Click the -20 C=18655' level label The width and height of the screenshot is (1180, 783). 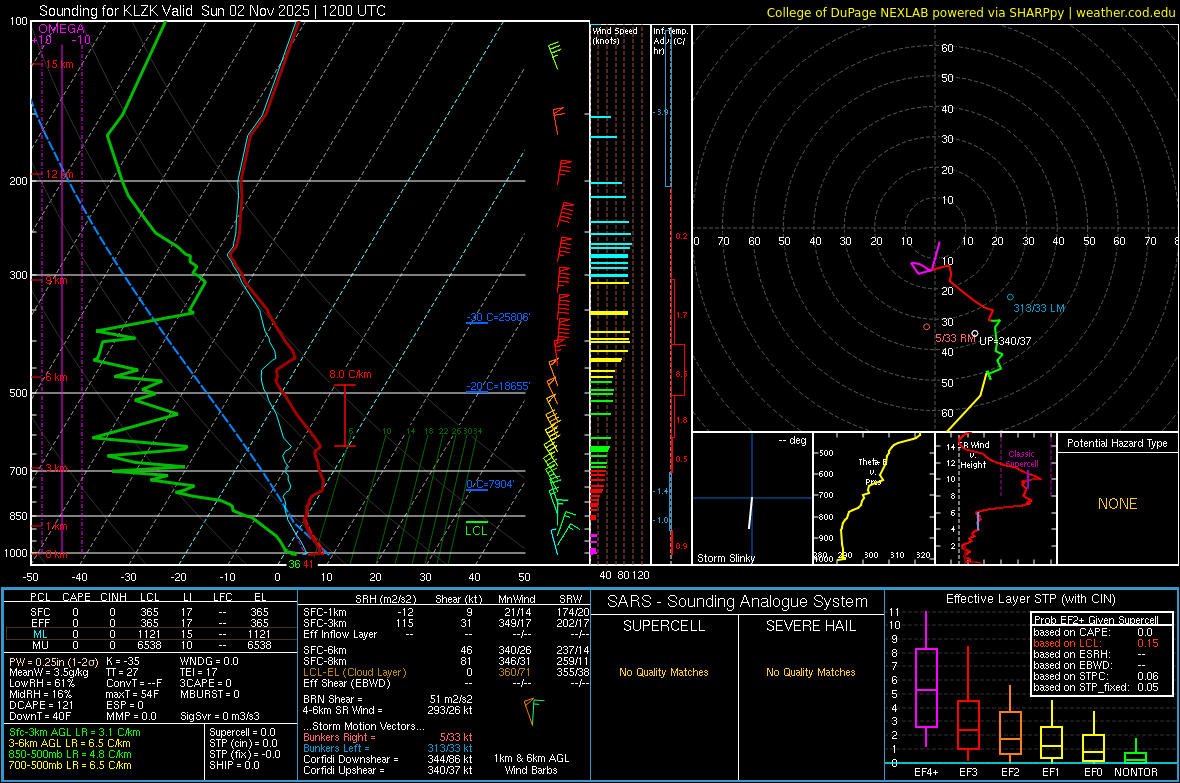point(498,386)
